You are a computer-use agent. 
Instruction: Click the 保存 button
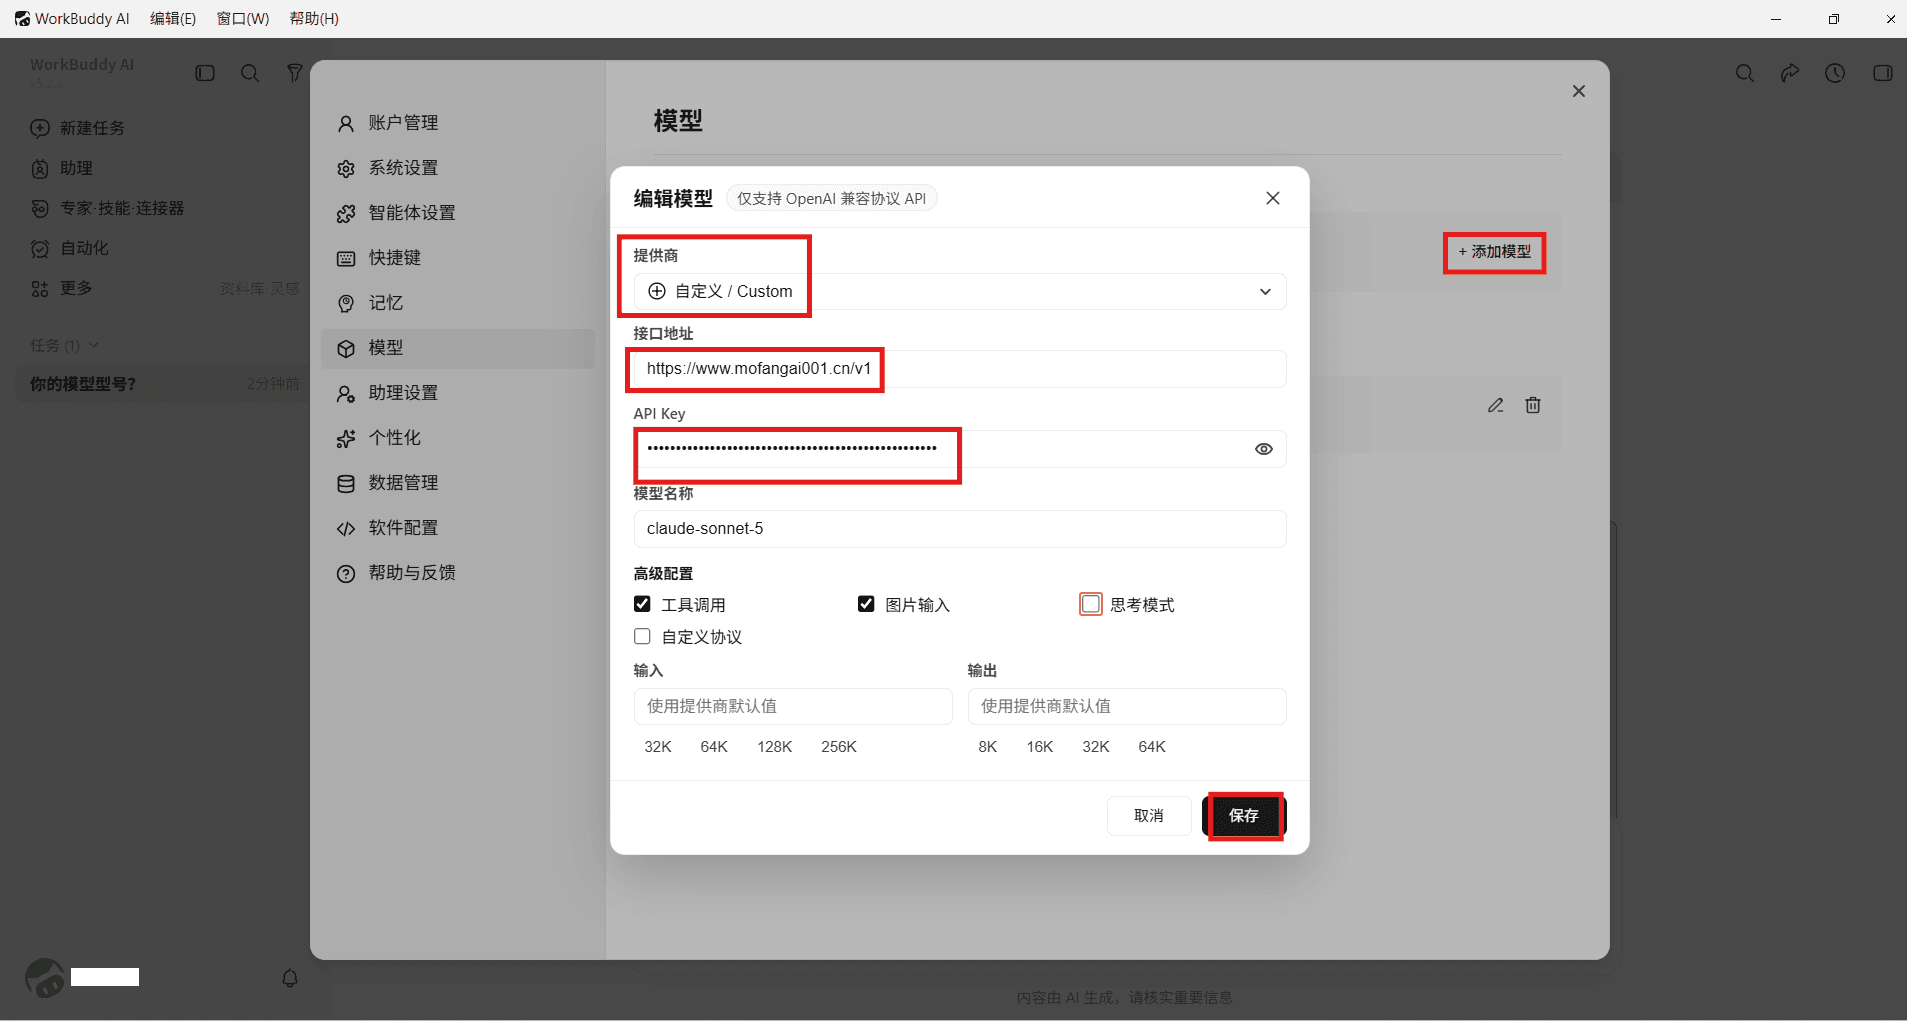coord(1244,816)
